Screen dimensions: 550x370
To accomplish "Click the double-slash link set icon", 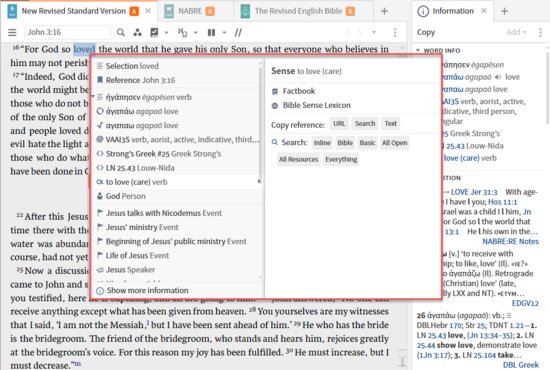I will pos(238,33).
